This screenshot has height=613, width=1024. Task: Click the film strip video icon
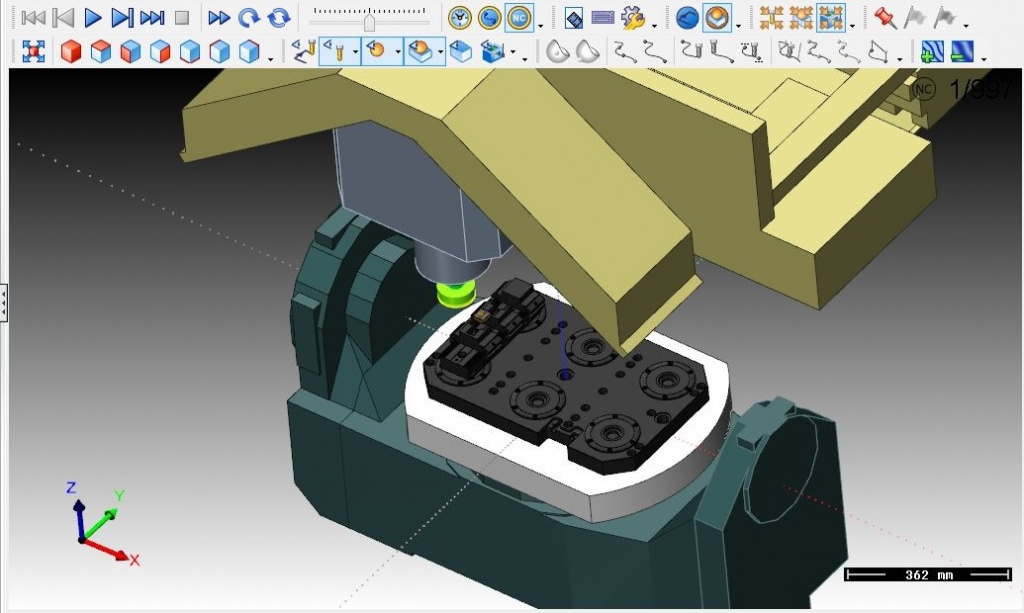click(x=573, y=18)
